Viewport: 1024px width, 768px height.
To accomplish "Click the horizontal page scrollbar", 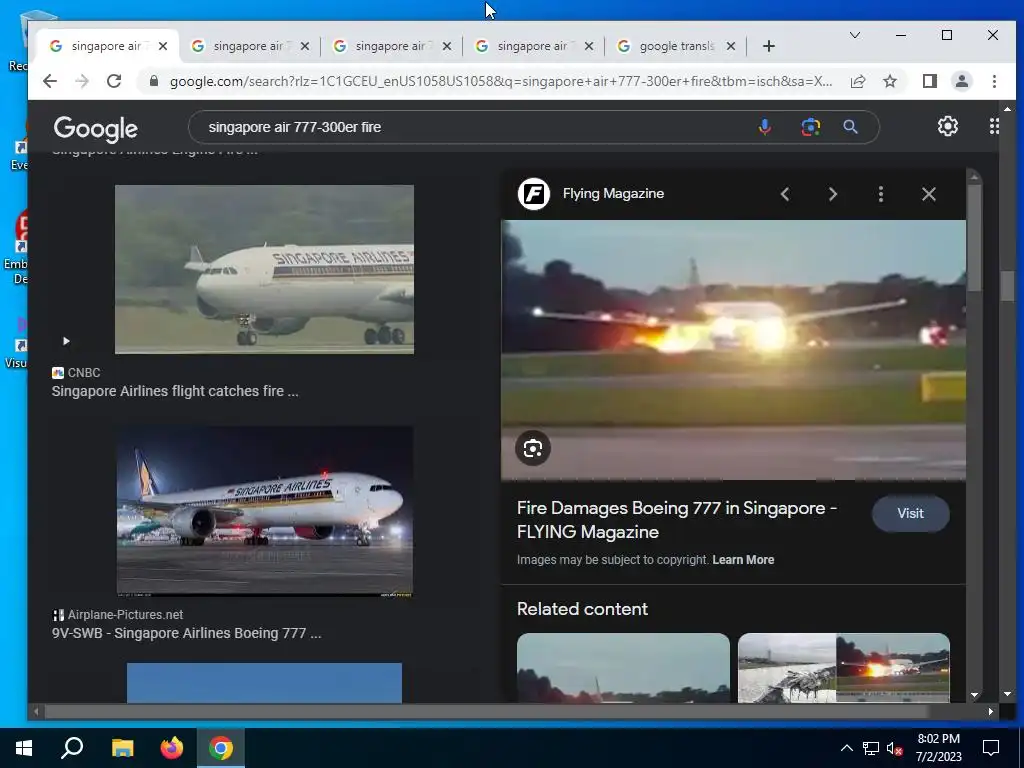I will [x=487, y=711].
